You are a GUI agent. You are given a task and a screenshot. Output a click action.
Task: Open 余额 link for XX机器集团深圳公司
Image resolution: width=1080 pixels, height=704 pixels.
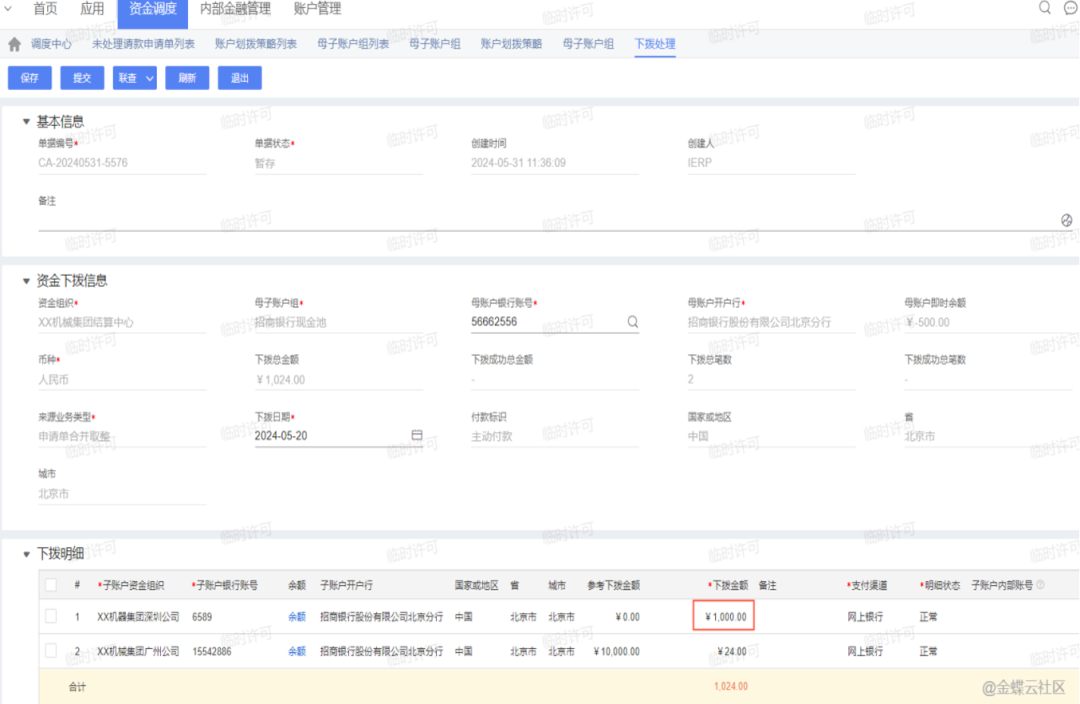pos(297,617)
